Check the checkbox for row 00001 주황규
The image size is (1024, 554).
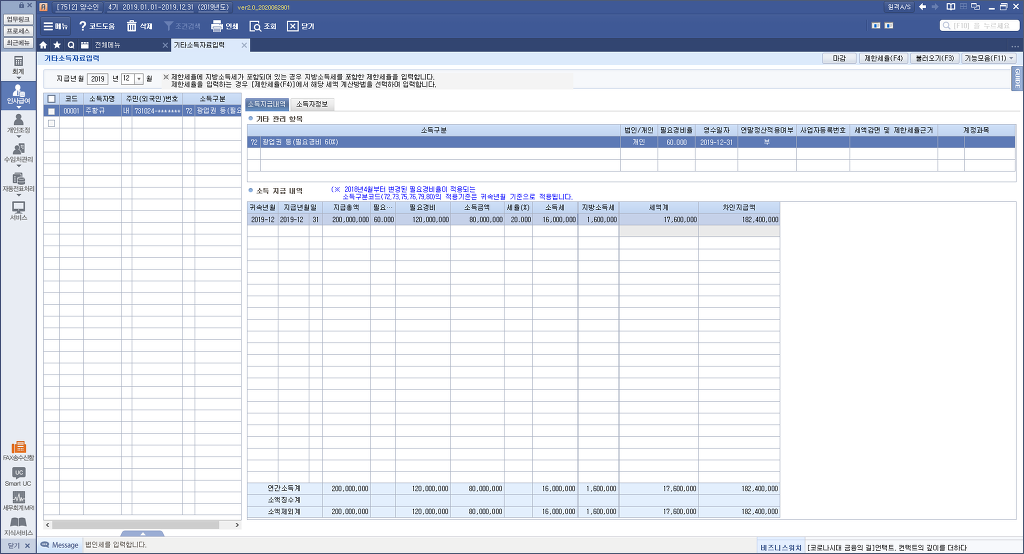(52, 111)
